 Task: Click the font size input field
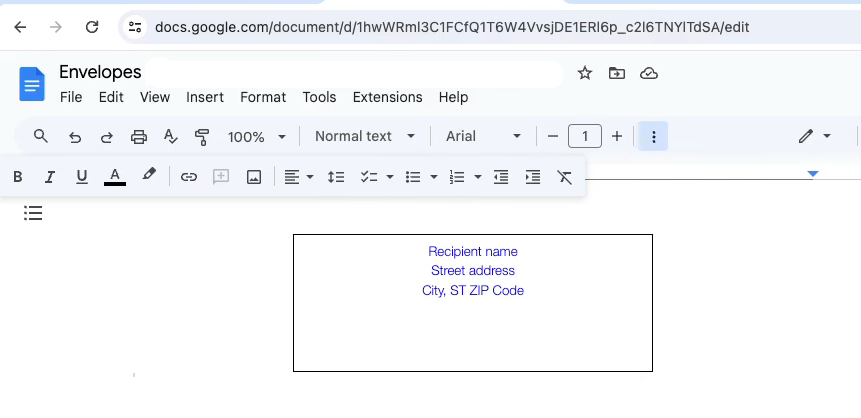click(x=585, y=137)
